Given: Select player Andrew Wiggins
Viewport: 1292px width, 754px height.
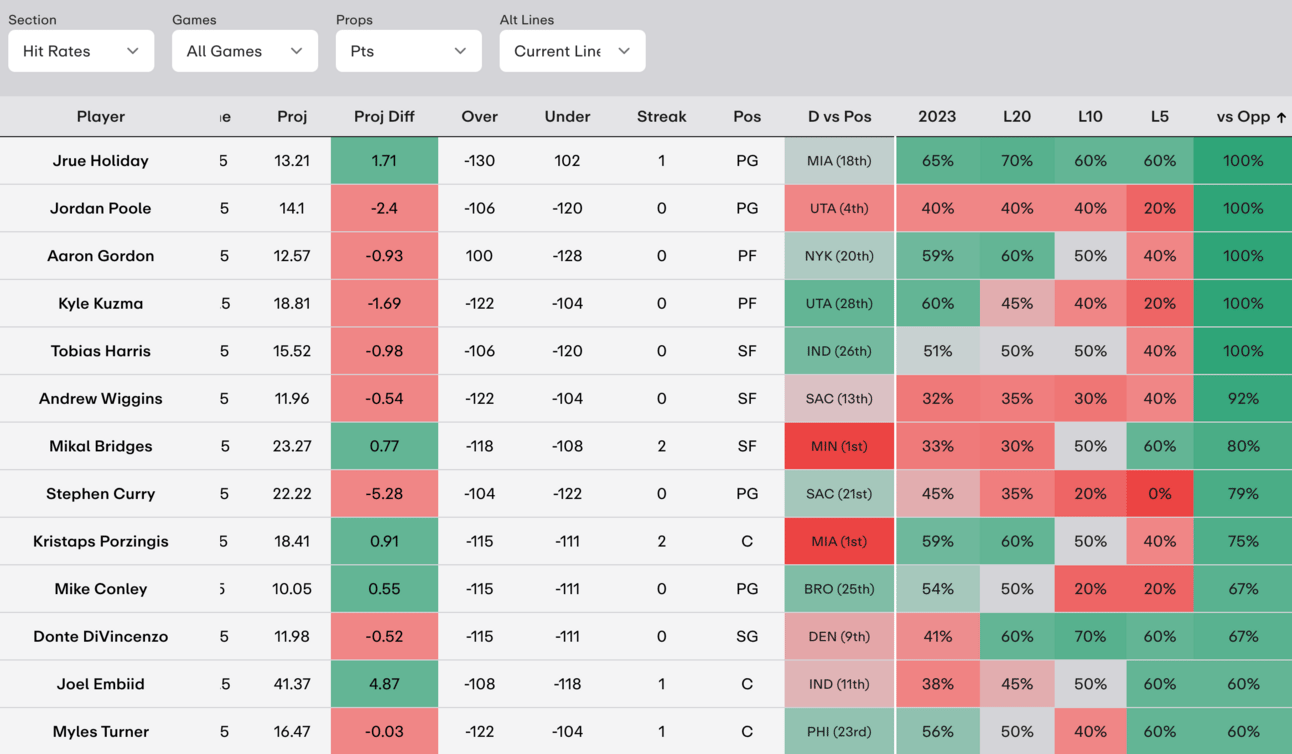Looking at the screenshot, I should click(101, 398).
